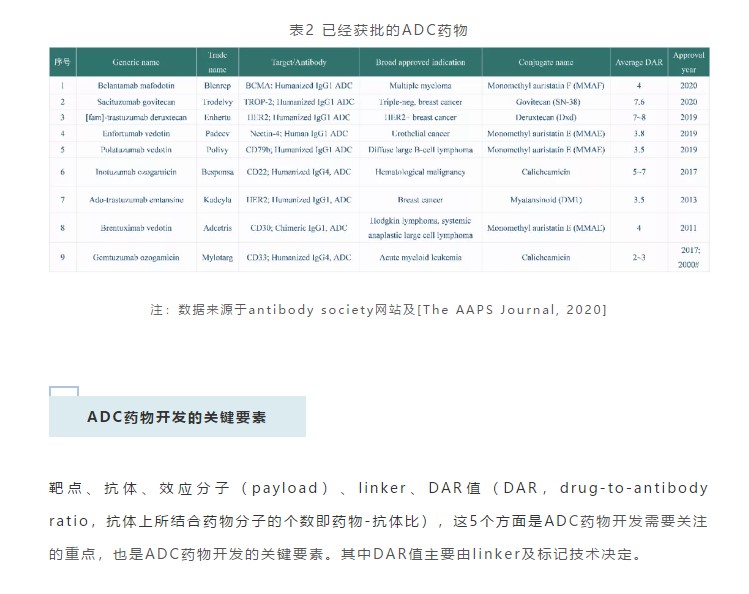749x594 pixels.
Task: Click the 'Govitecan (SN-38)' cell
Action: [546, 102]
